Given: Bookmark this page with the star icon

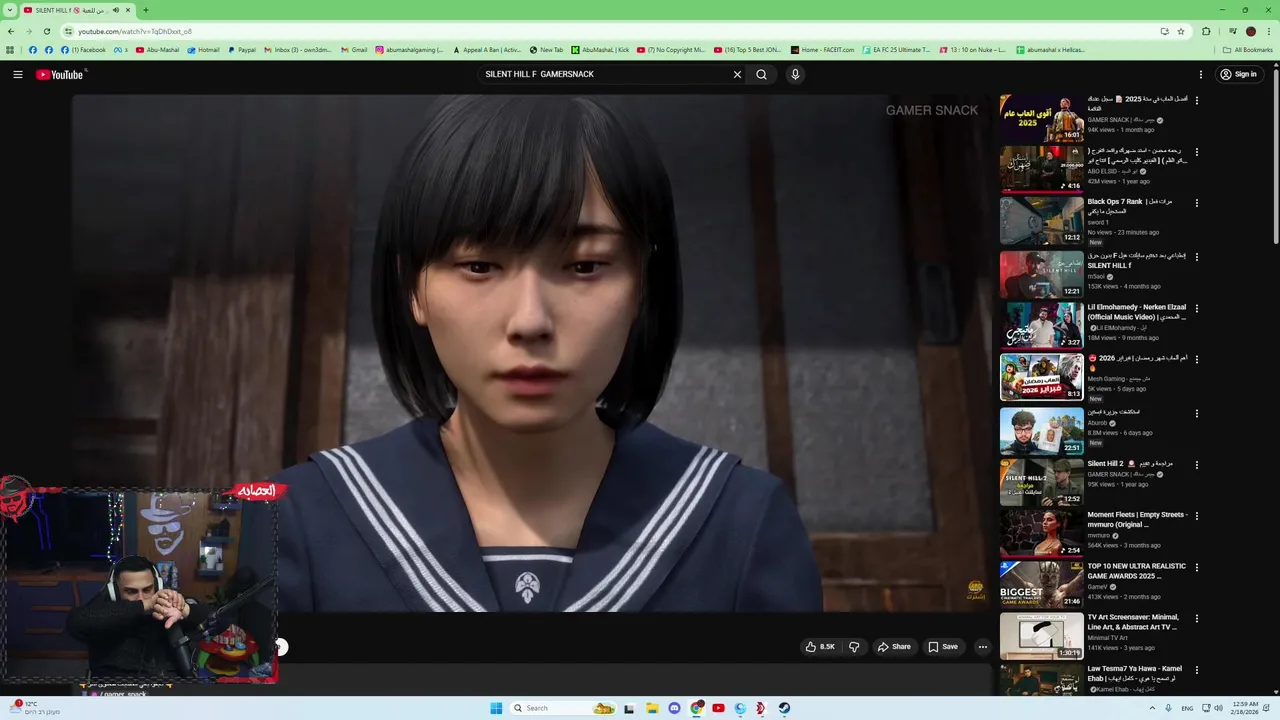Looking at the screenshot, I should tap(1181, 31).
